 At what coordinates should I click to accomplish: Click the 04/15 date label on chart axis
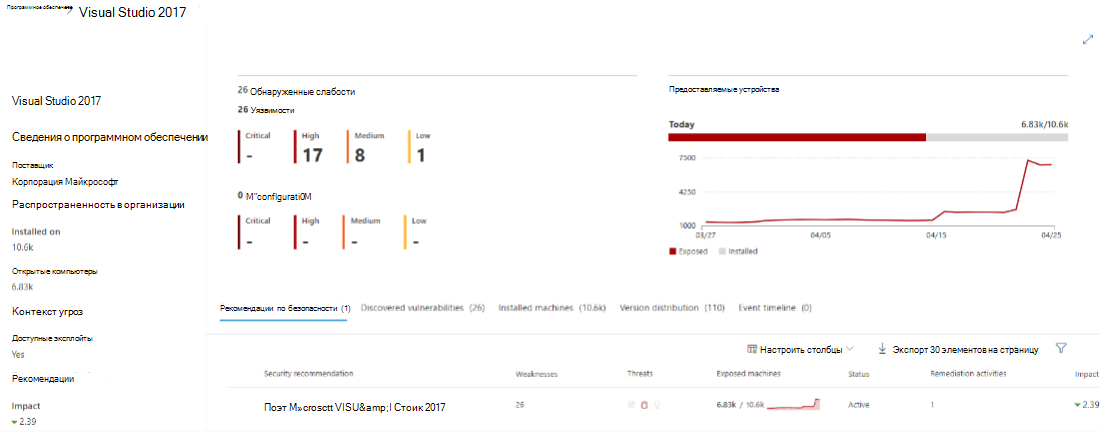click(935, 237)
